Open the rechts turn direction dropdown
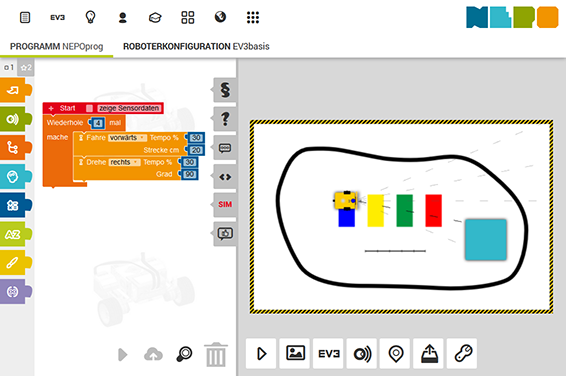 click(x=124, y=162)
